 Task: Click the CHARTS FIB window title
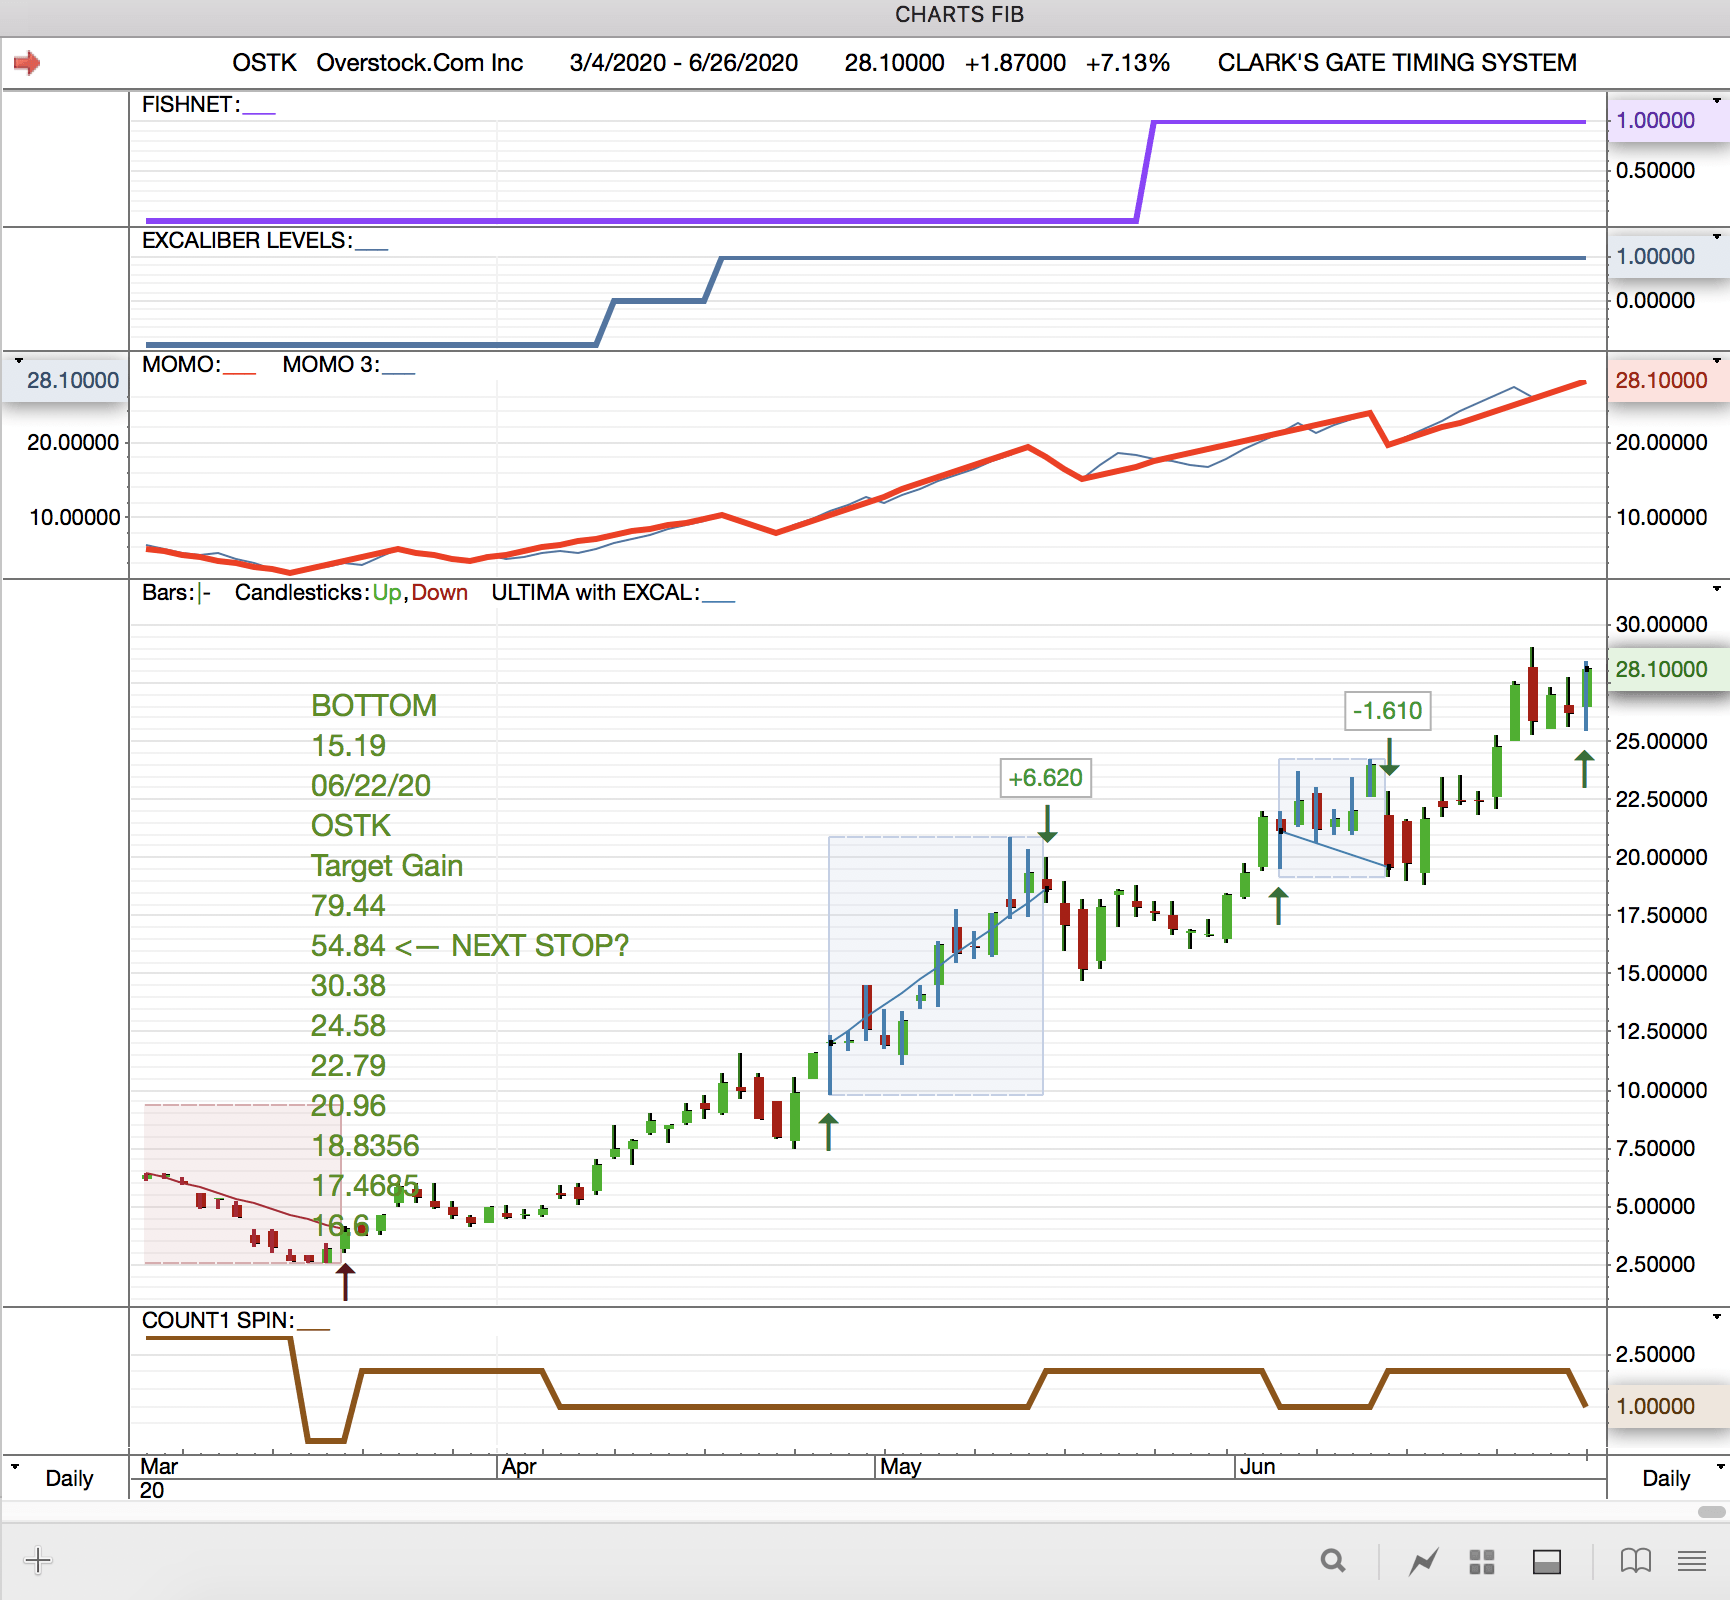960,15
